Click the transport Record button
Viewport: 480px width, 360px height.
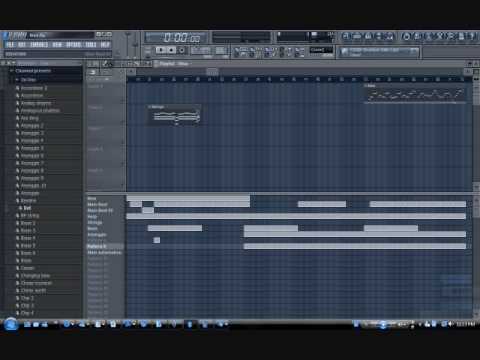pos(182,50)
